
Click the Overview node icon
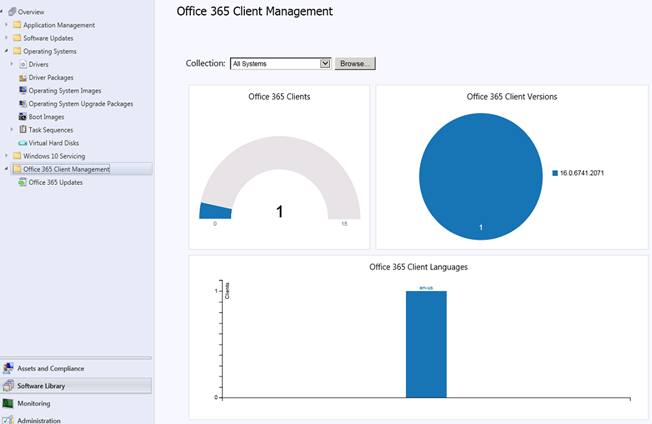click(x=12, y=12)
